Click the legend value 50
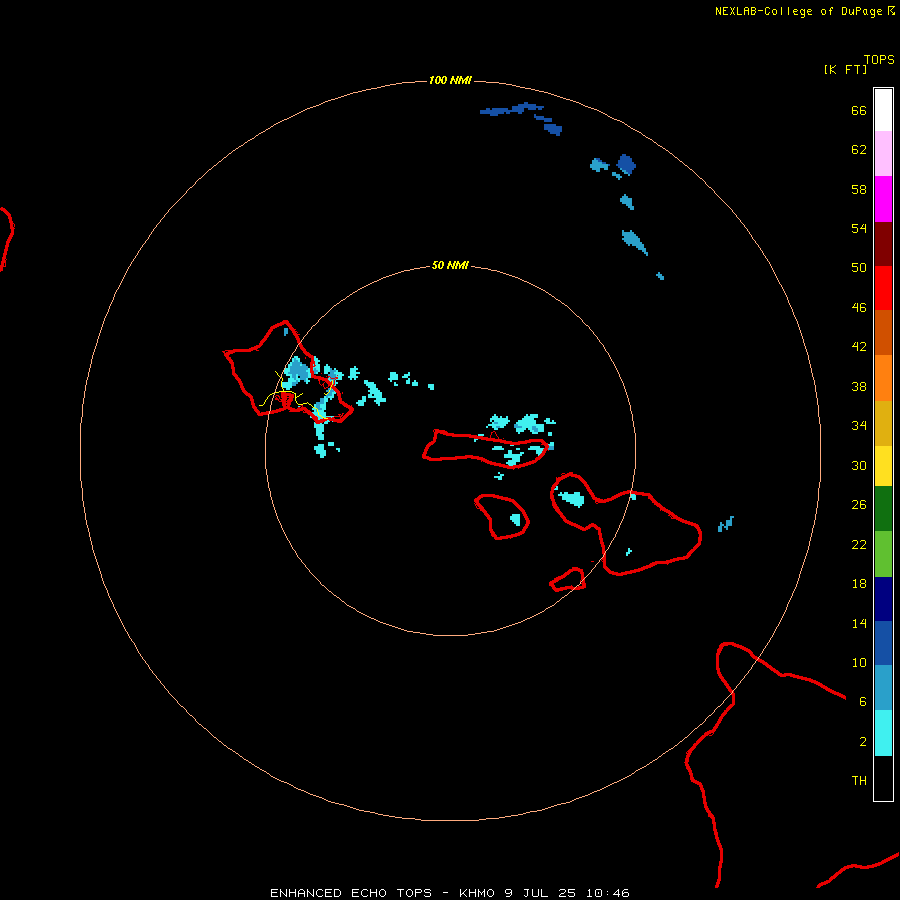Image resolution: width=900 pixels, height=900 pixels. pos(859,268)
